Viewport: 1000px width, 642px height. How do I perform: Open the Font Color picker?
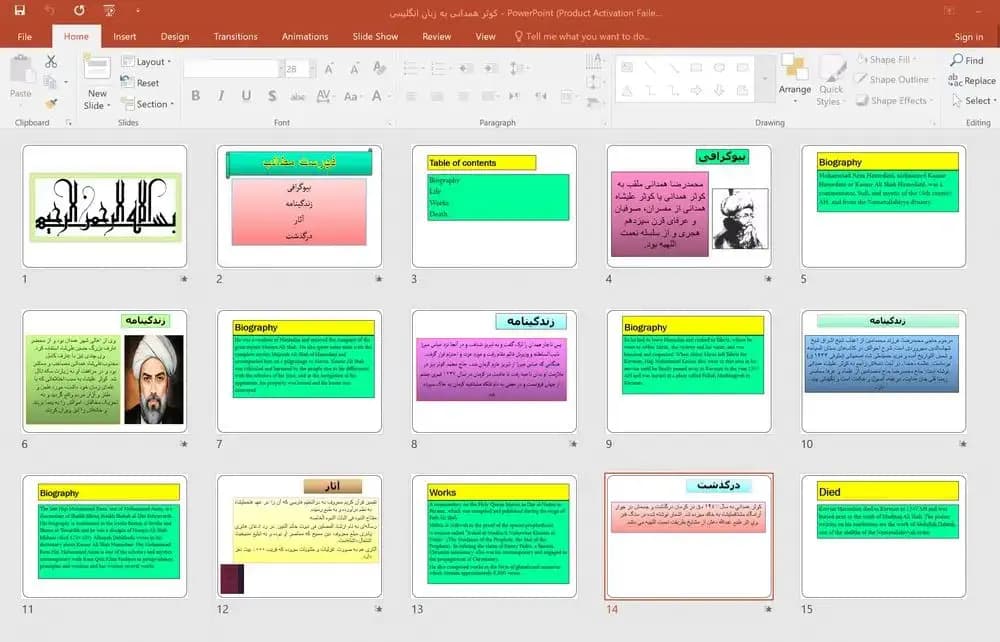[379, 96]
